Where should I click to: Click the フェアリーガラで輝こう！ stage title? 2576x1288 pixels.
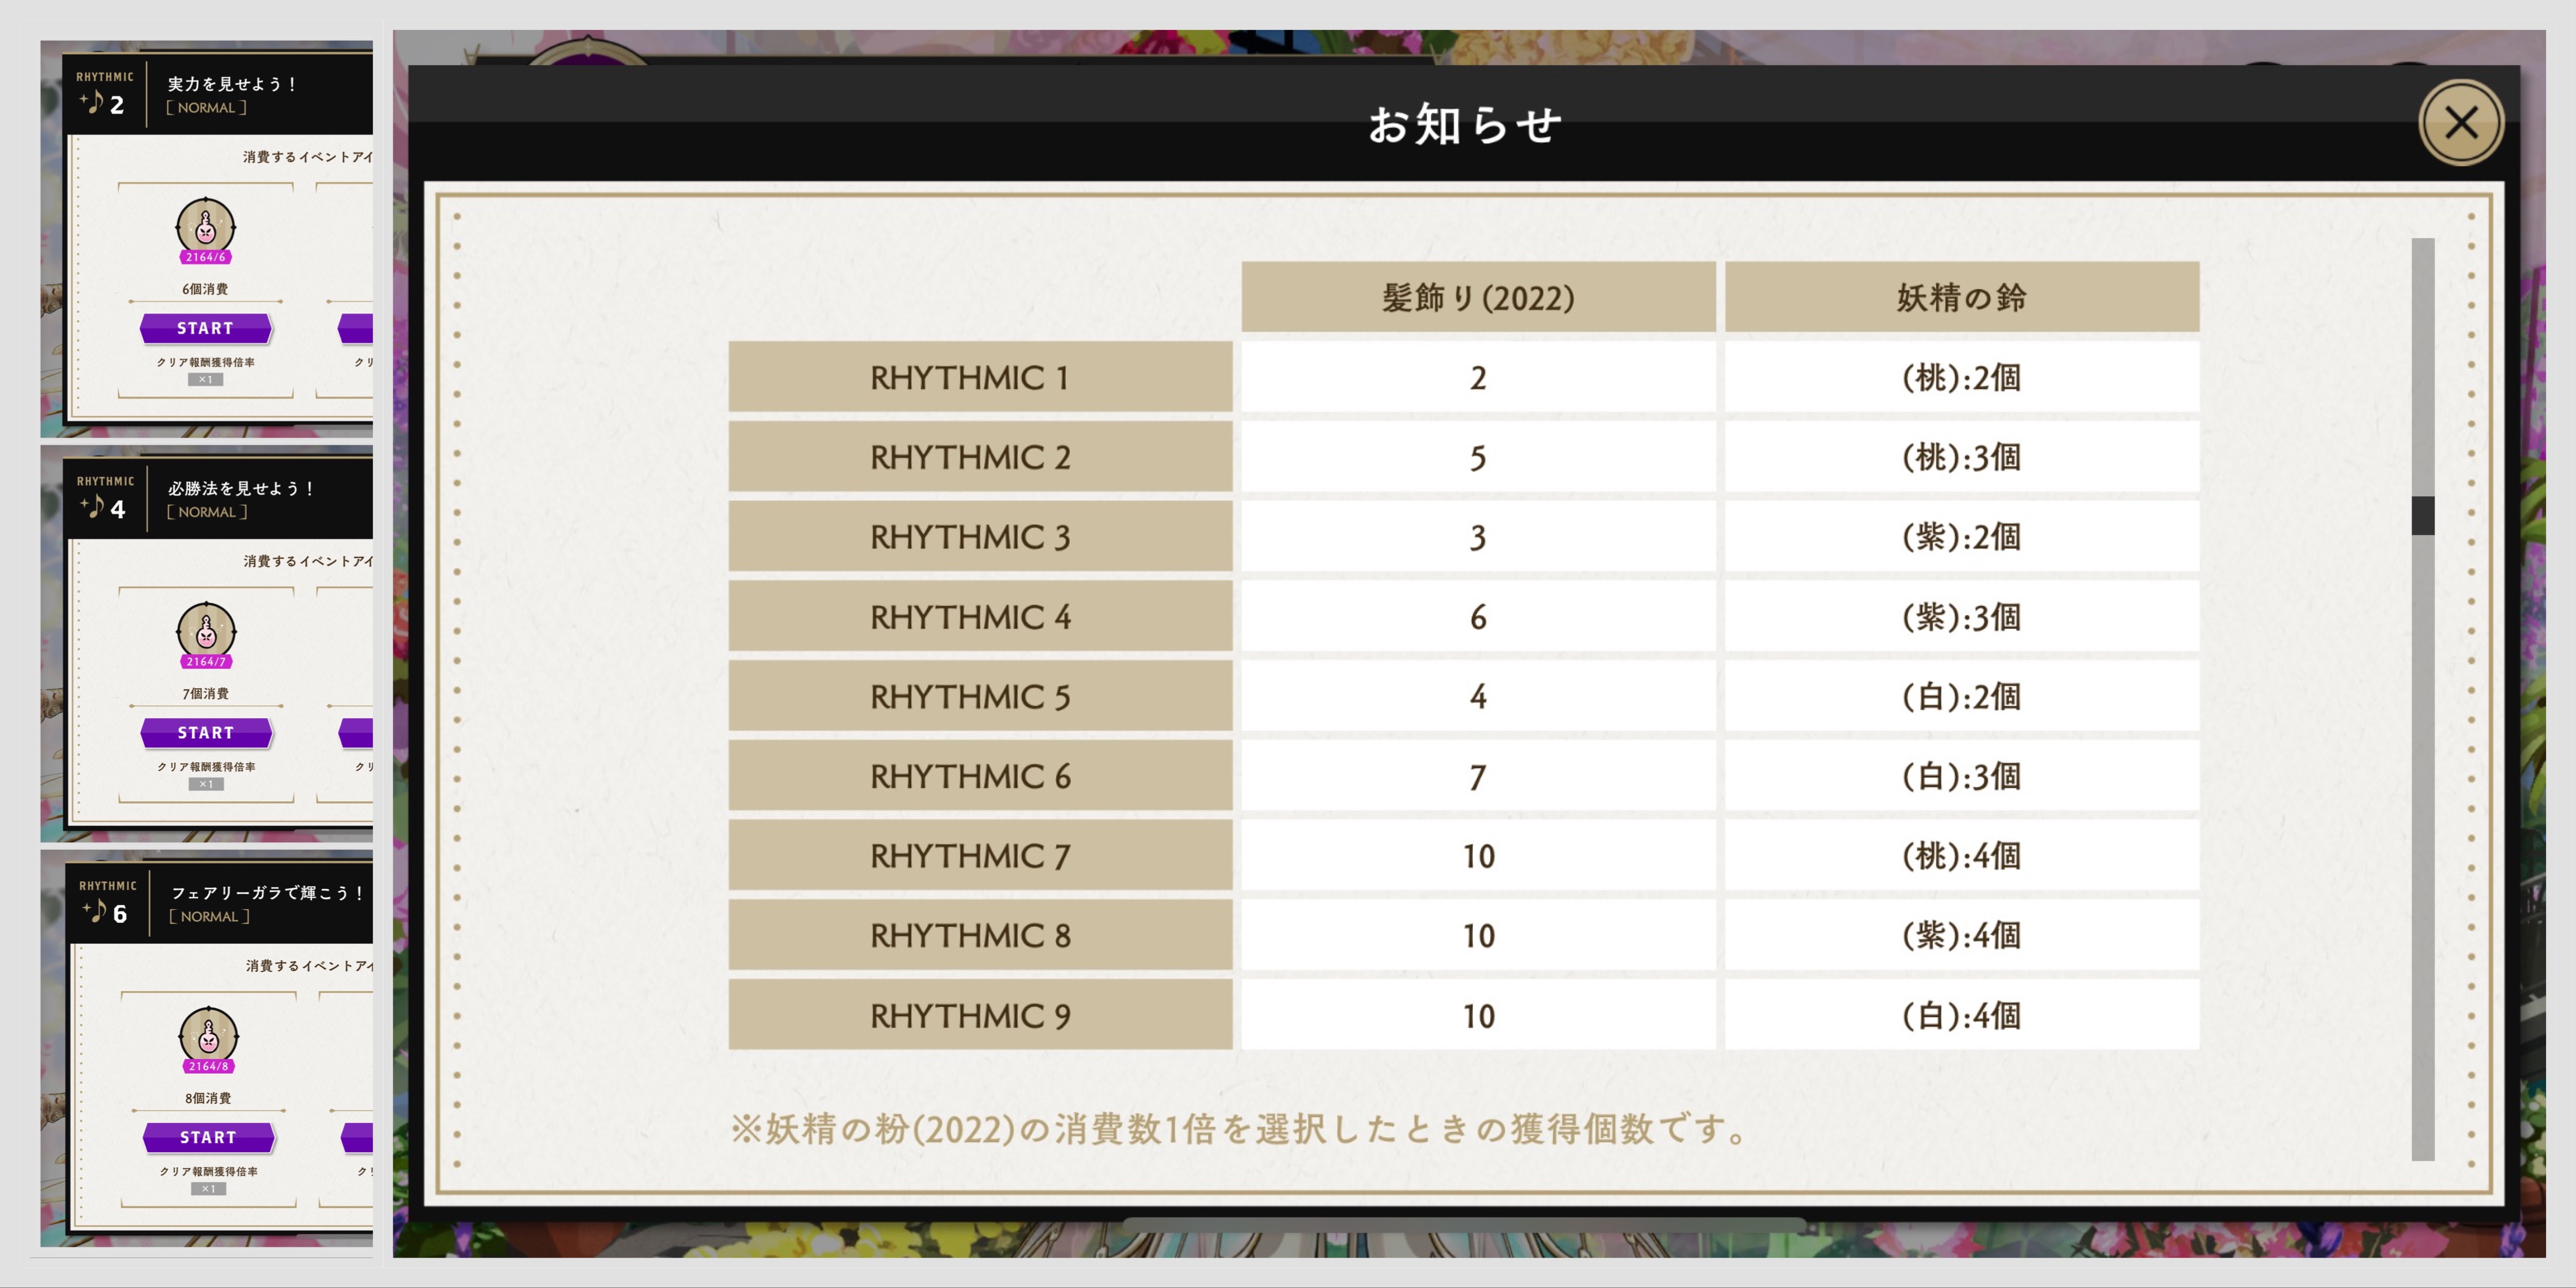268,892
